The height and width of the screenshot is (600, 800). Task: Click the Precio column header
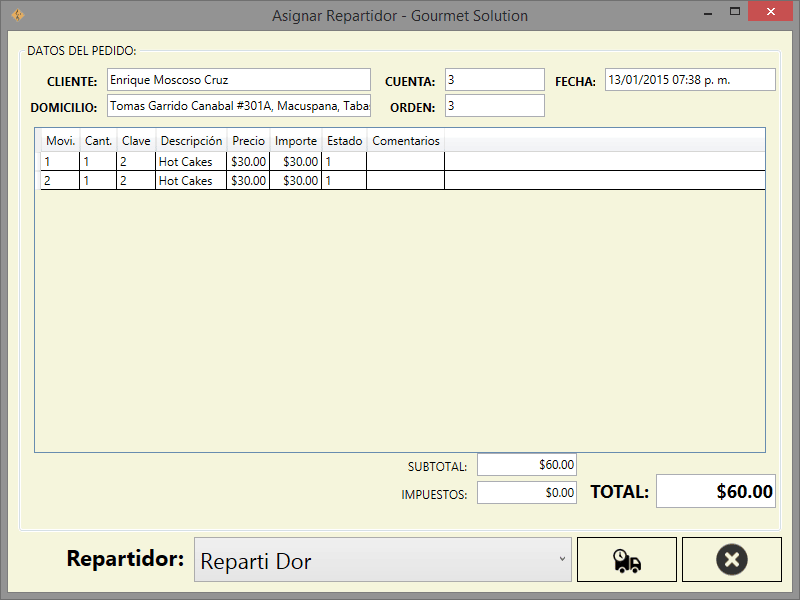pyautogui.click(x=248, y=141)
